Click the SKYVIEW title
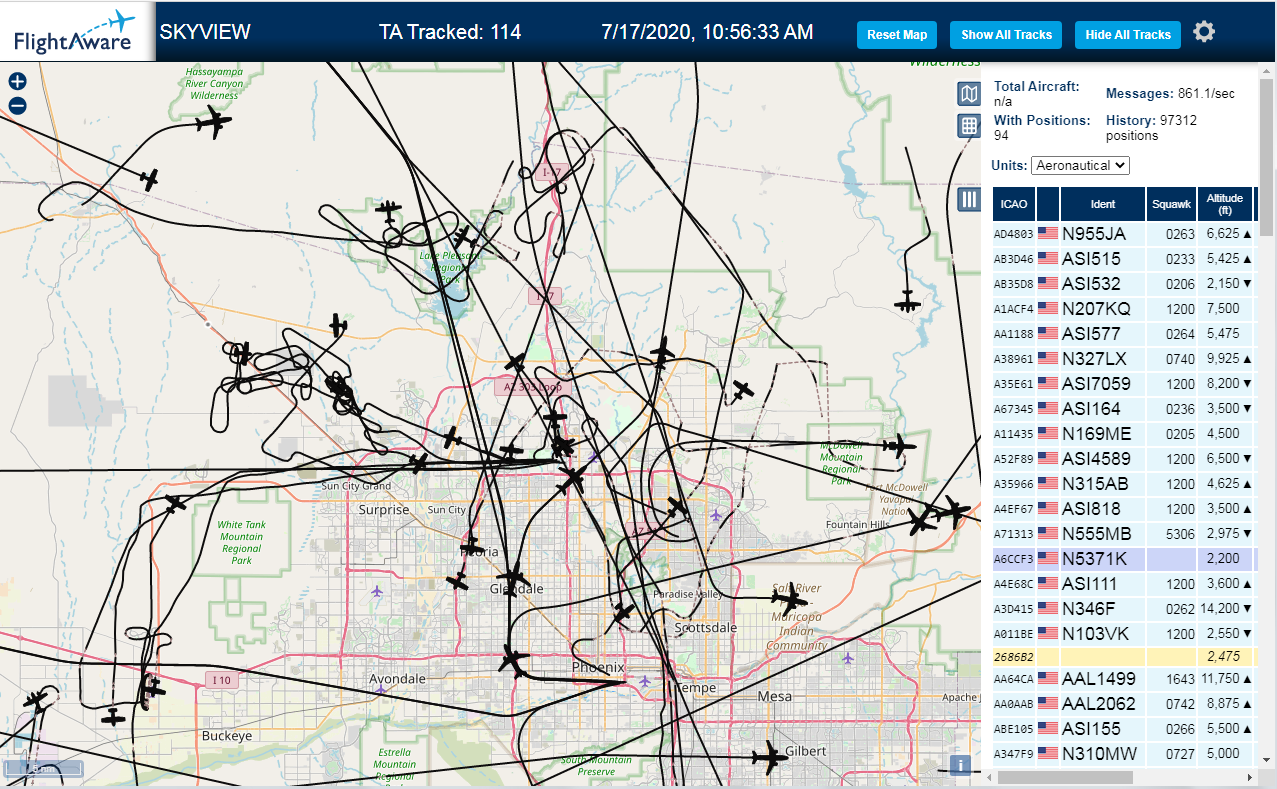This screenshot has height=789, width=1277. [x=205, y=32]
